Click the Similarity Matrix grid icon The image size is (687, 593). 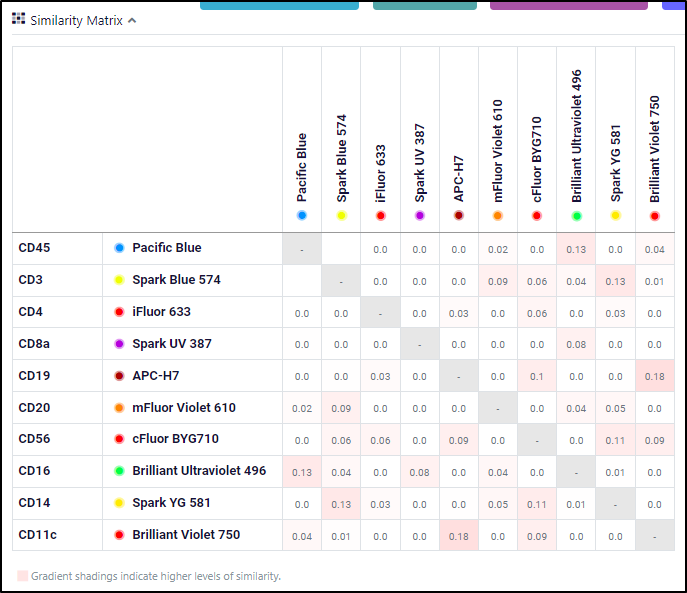click(18, 20)
